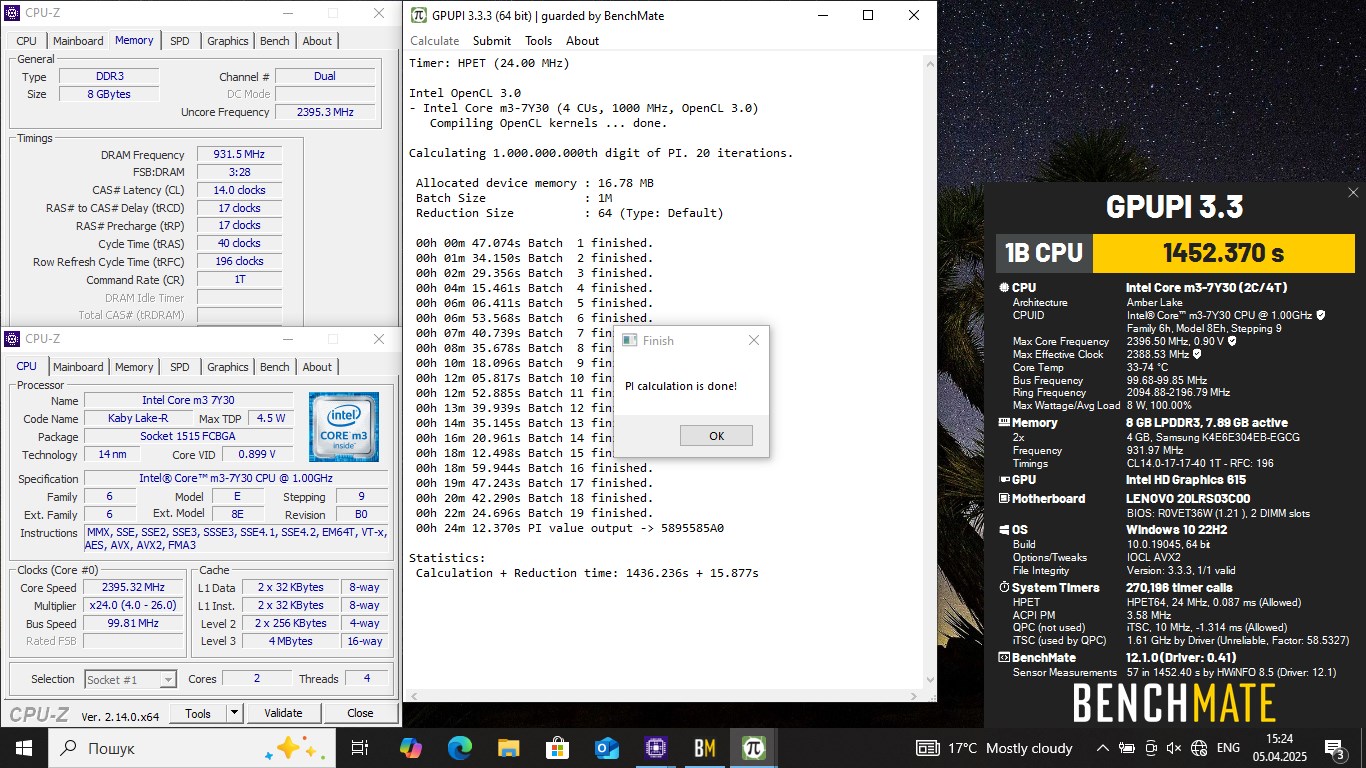Screen dimensions: 1366x768
Task: Click the Tools button in CPU-Z
Action: [x=198, y=713]
